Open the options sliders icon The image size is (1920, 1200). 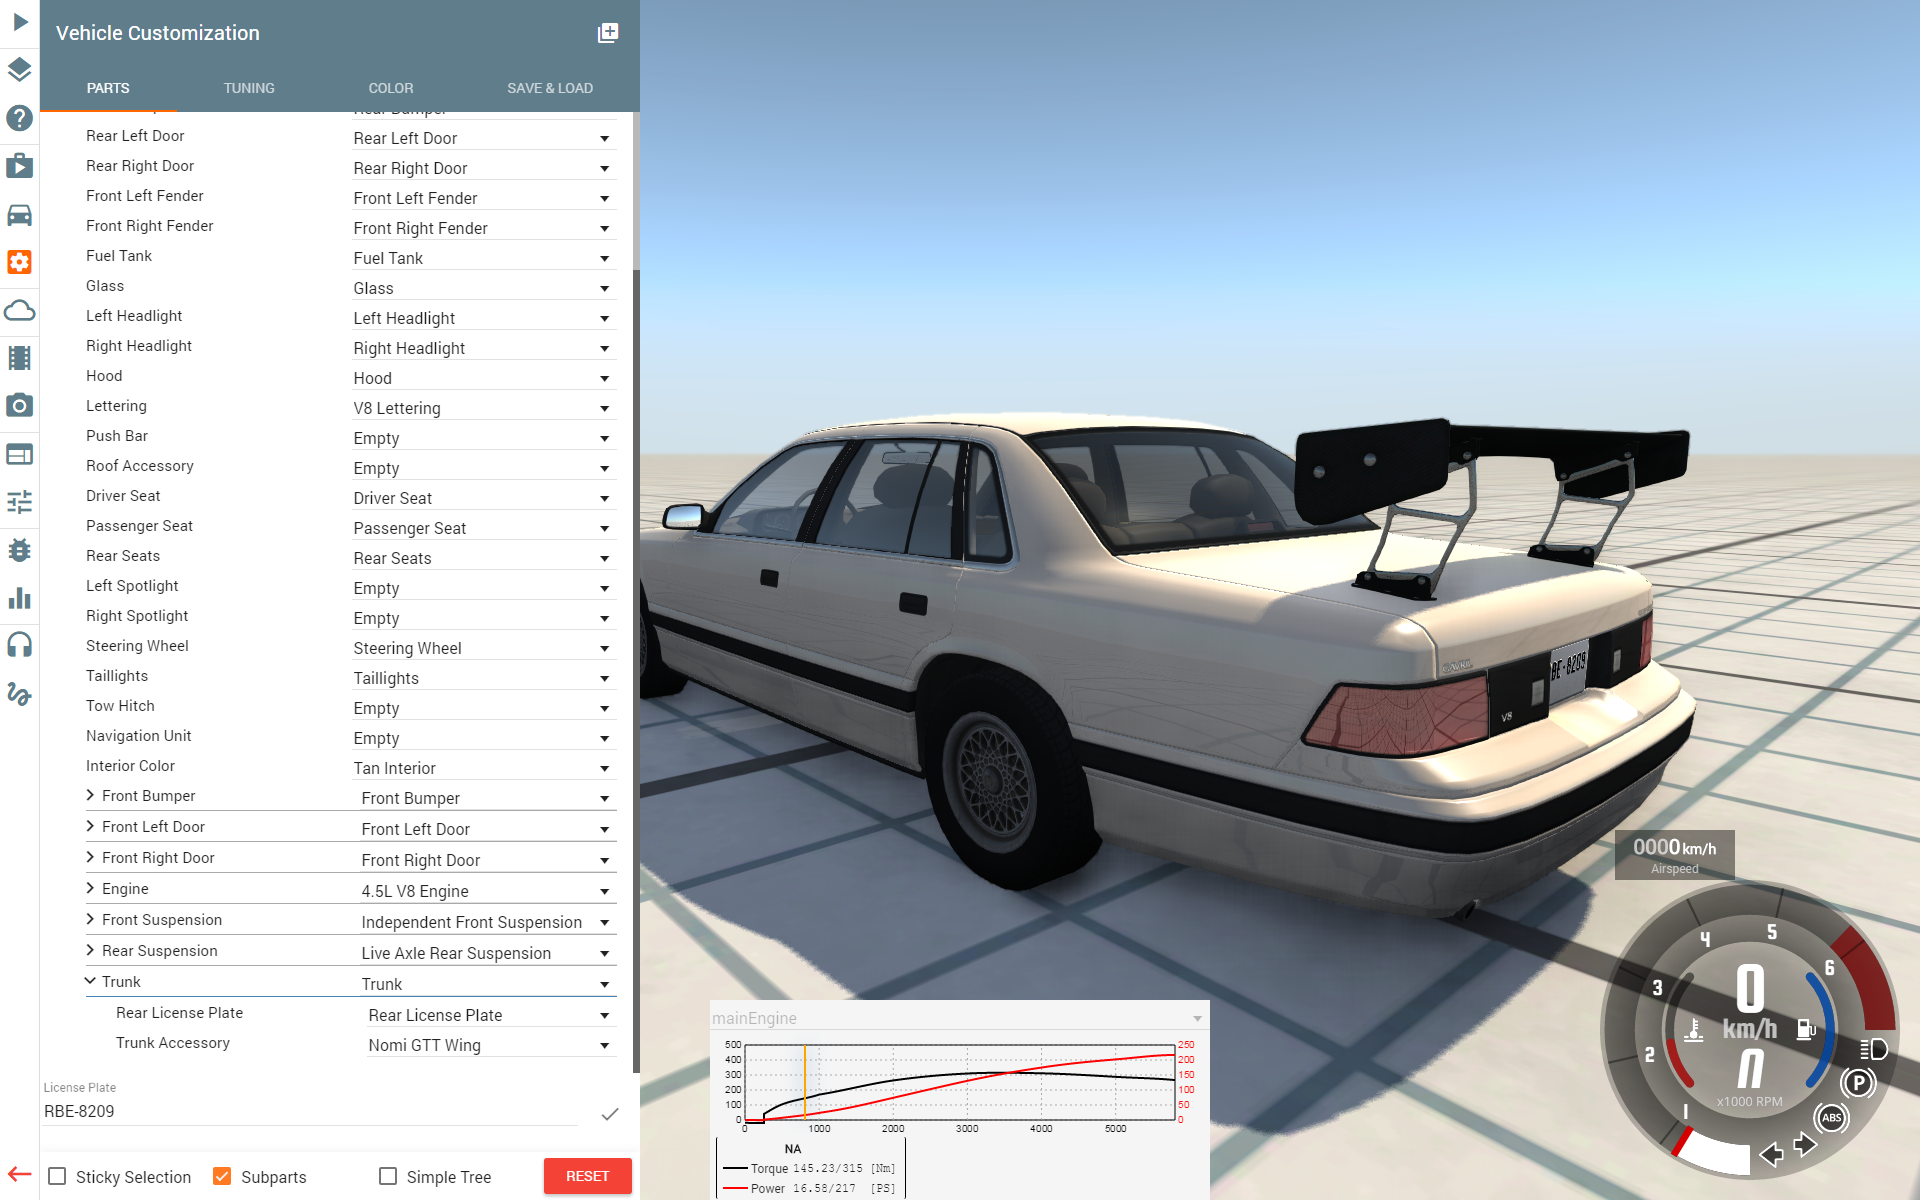[x=20, y=502]
